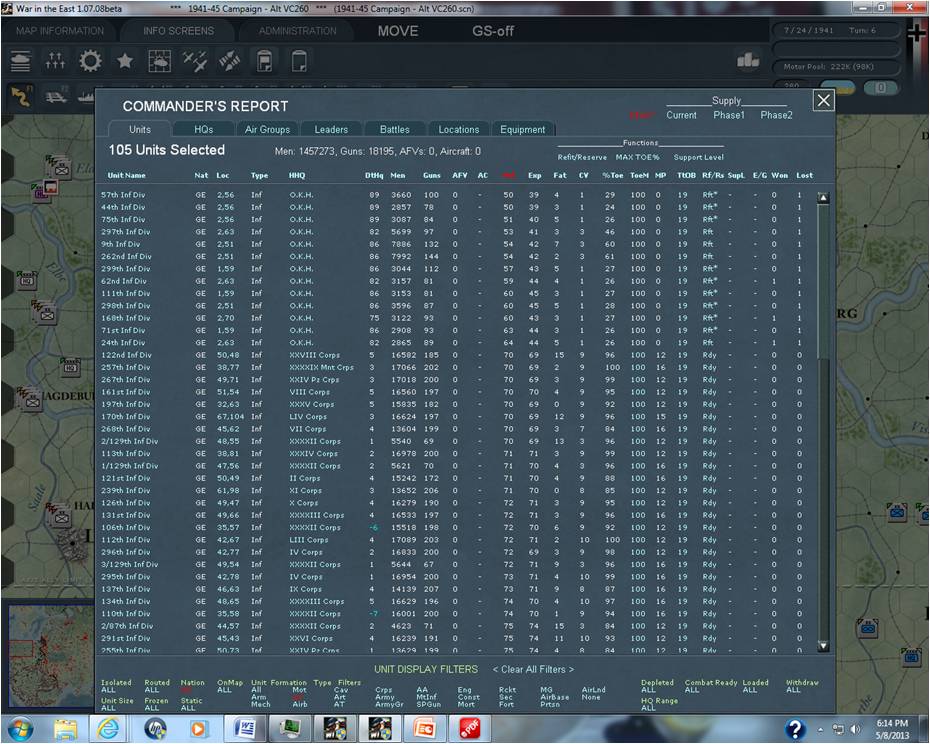Close the Commander's Report with X
This screenshot has height=744, width=930.
[x=823, y=100]
